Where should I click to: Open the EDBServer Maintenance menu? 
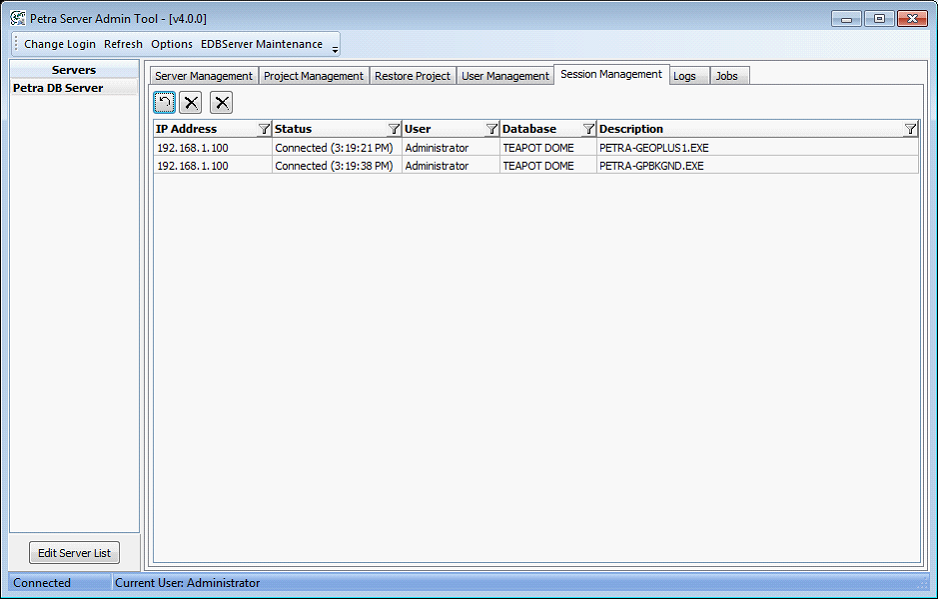[x=261, y=44]
